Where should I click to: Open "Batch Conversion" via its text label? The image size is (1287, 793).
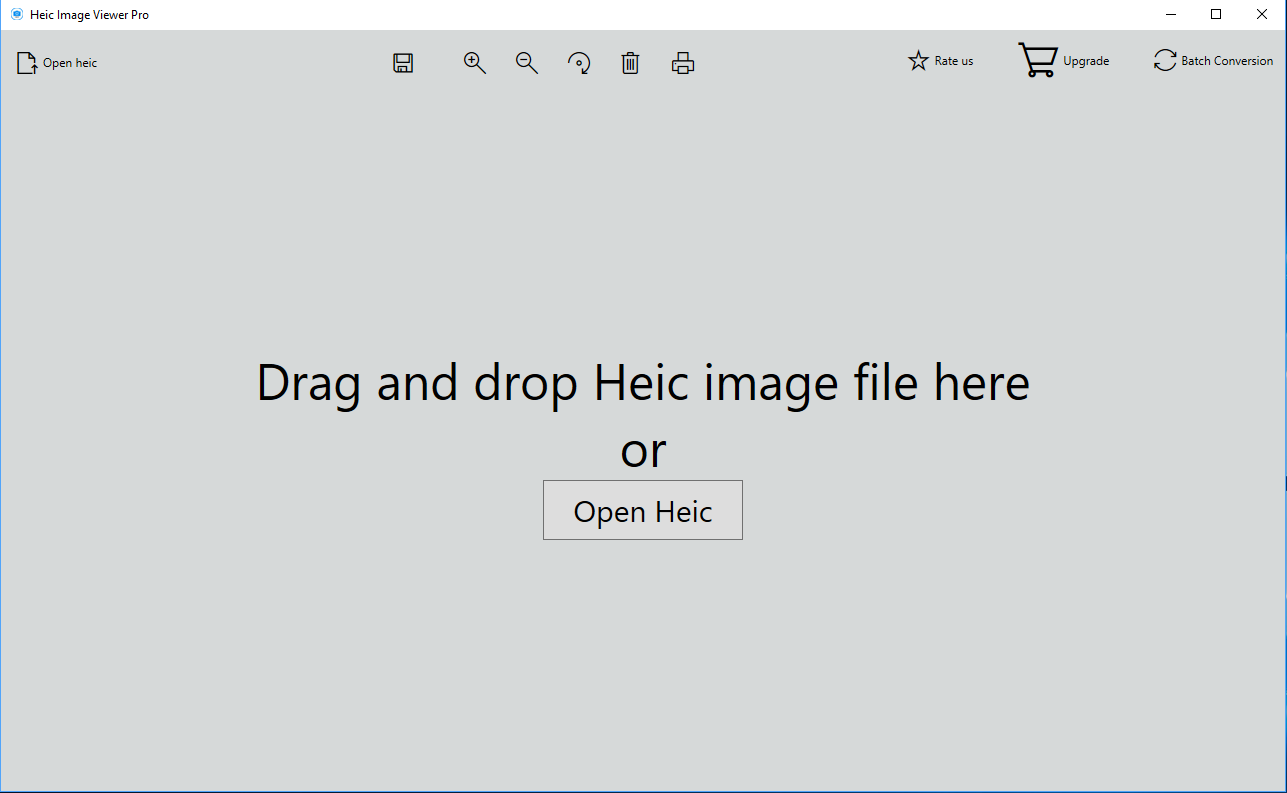coord(1227,61)
